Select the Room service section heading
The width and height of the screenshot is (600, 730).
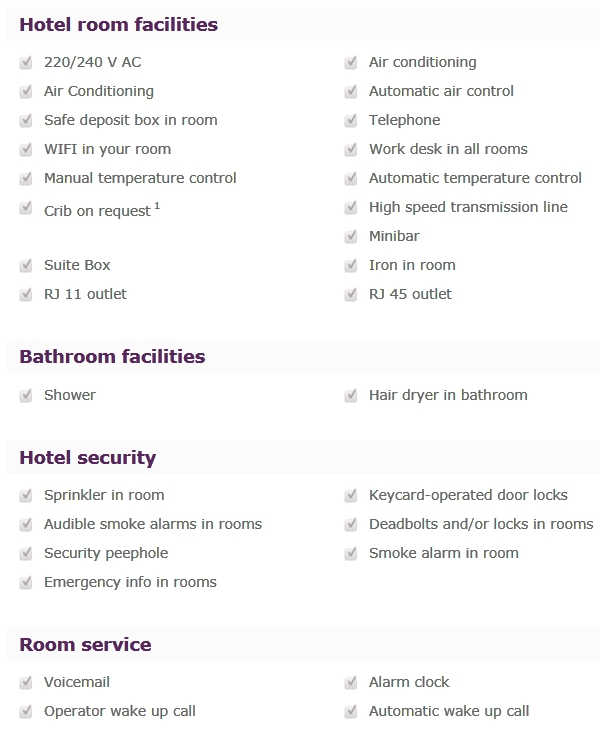tap(86, 645)
